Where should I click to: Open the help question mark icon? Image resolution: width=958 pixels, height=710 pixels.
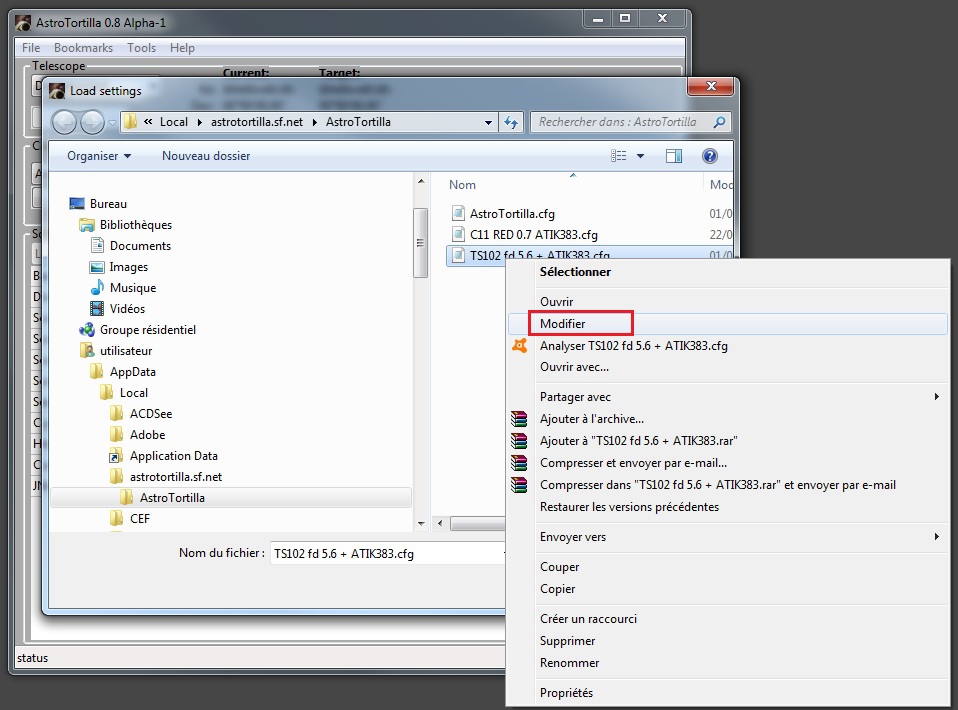[x=709, y=156]
